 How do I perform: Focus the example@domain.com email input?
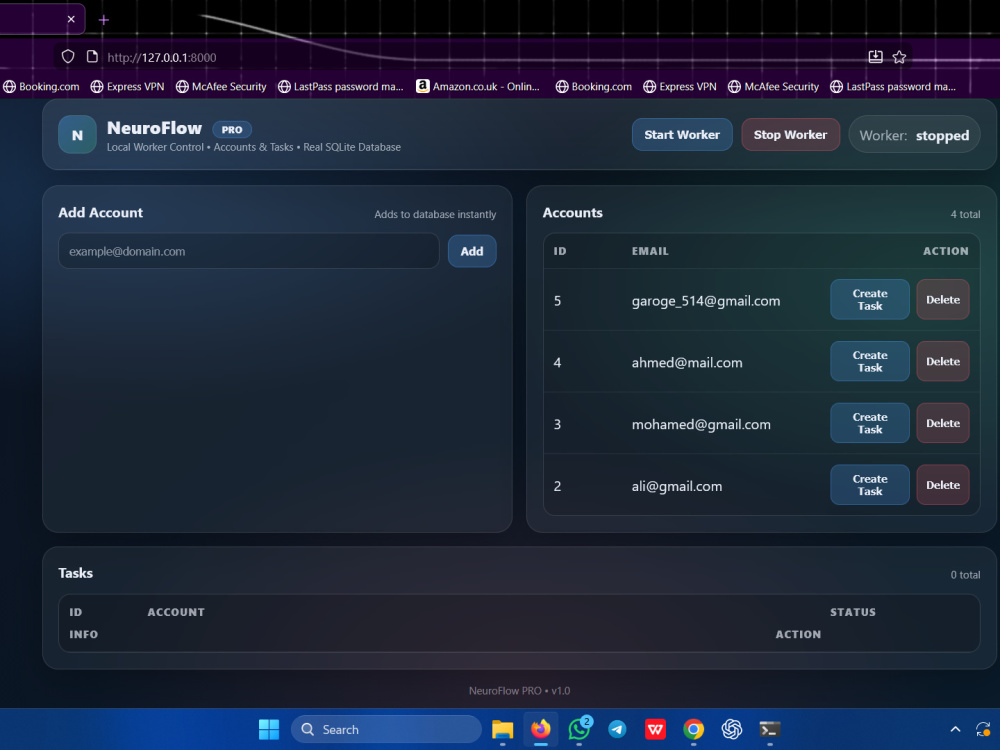coord(249,251)
